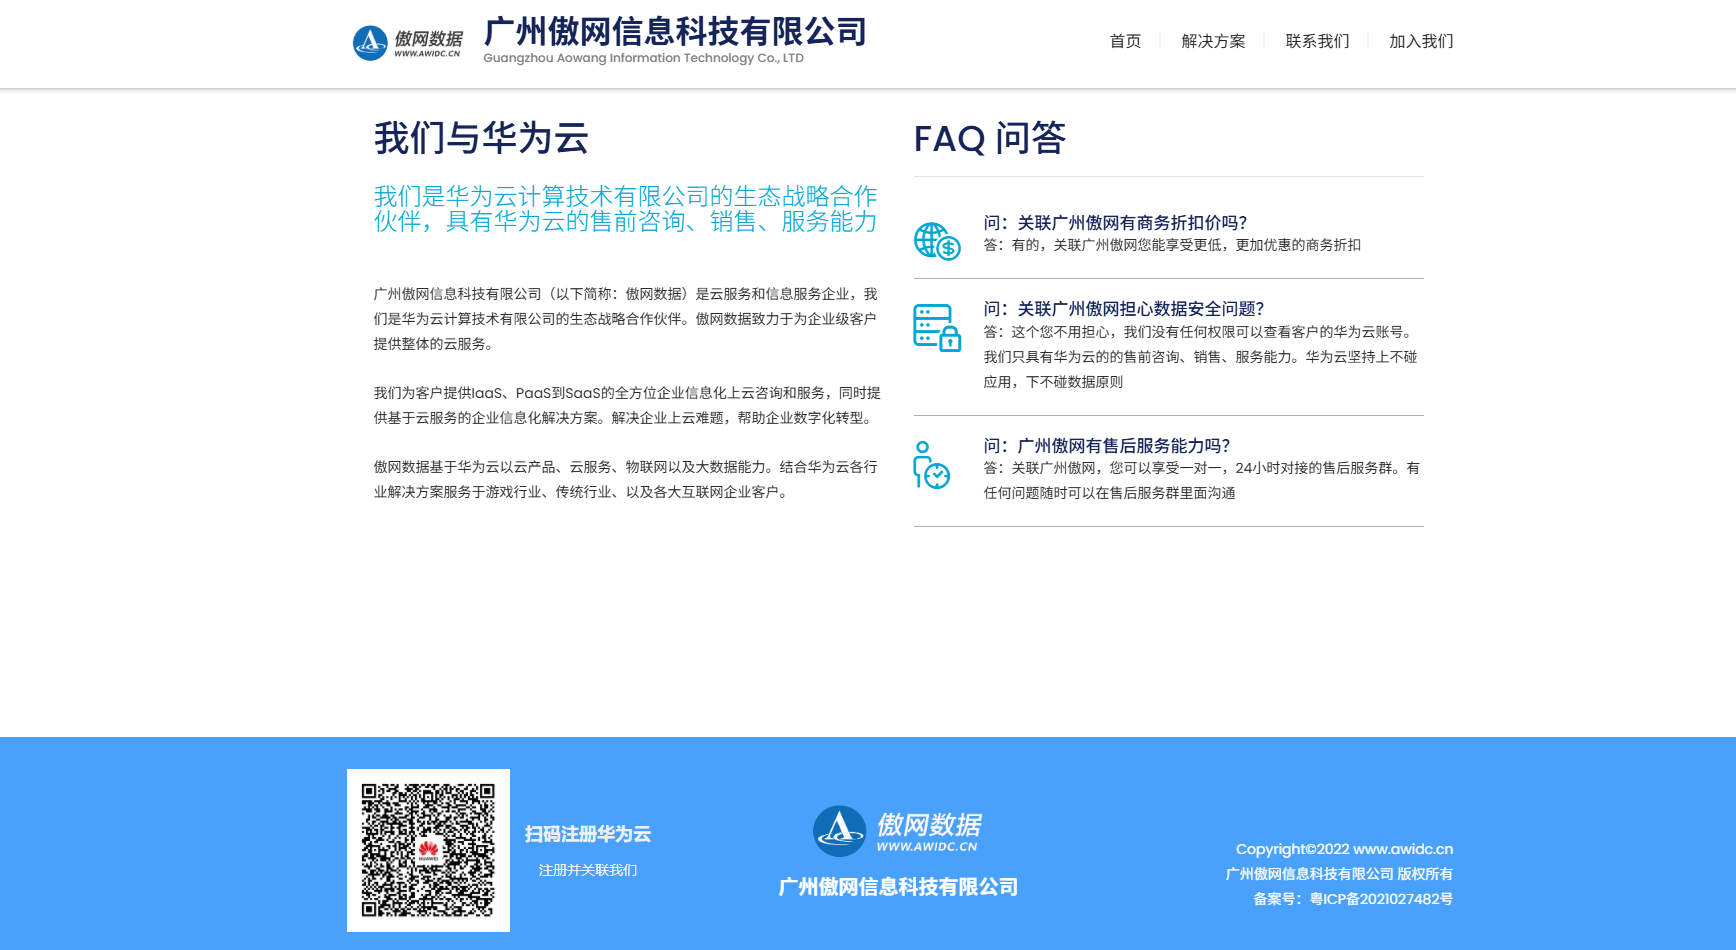Screen dimensions: 1736x950
Task: Click the 我们与华为云 section heading
Action: tap(481, 138)
